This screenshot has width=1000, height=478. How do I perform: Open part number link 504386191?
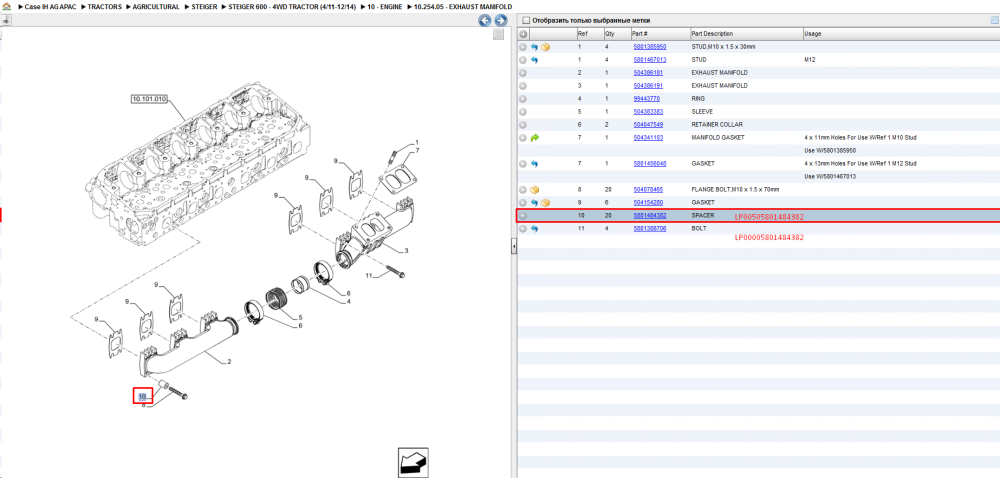[x=648, y=86]
